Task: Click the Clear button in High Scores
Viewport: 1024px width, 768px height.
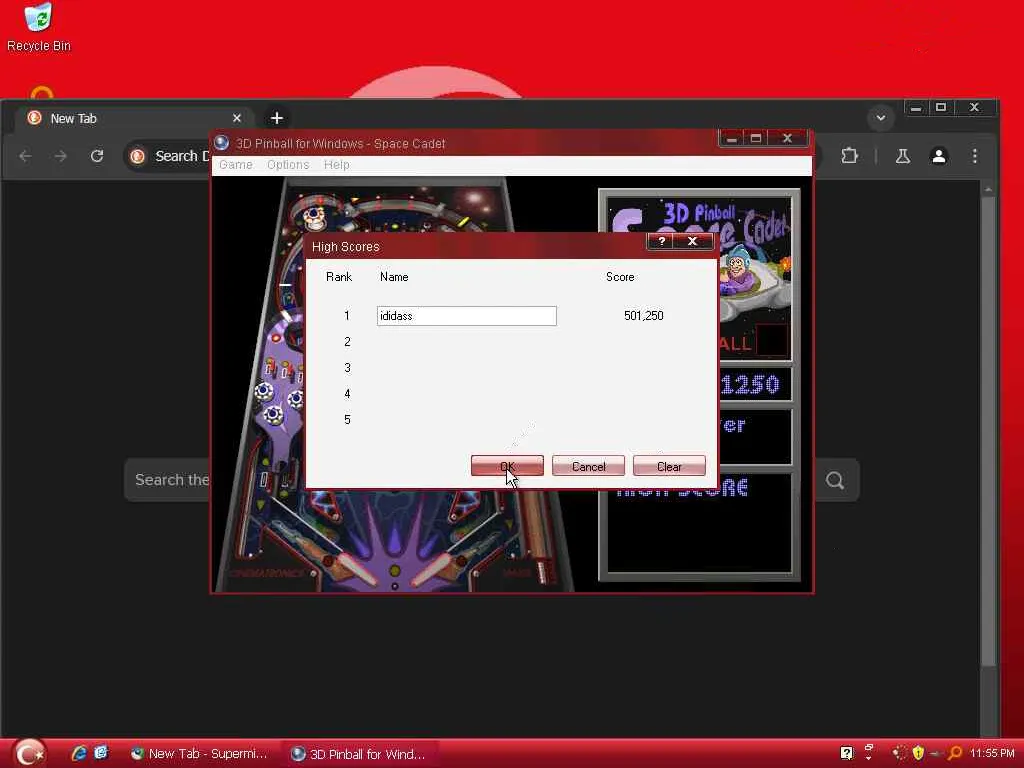Action: coord(669,466)
